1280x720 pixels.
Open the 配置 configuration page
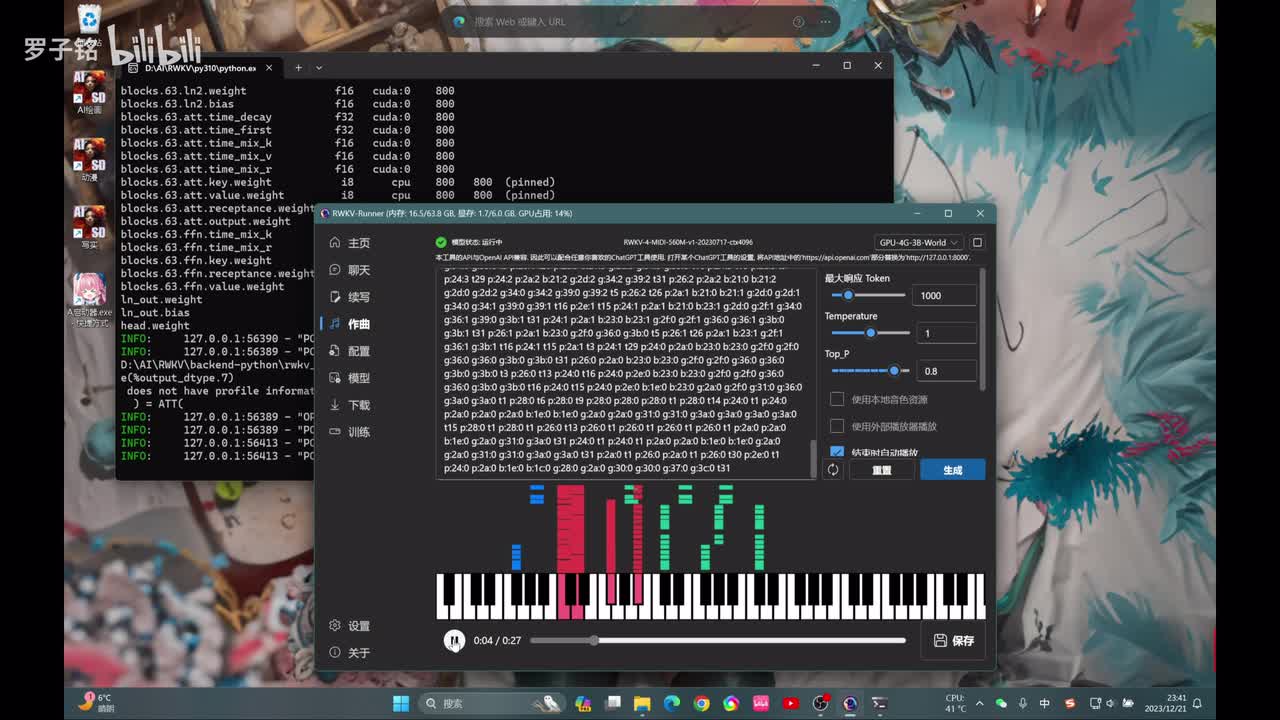point(350,351)
